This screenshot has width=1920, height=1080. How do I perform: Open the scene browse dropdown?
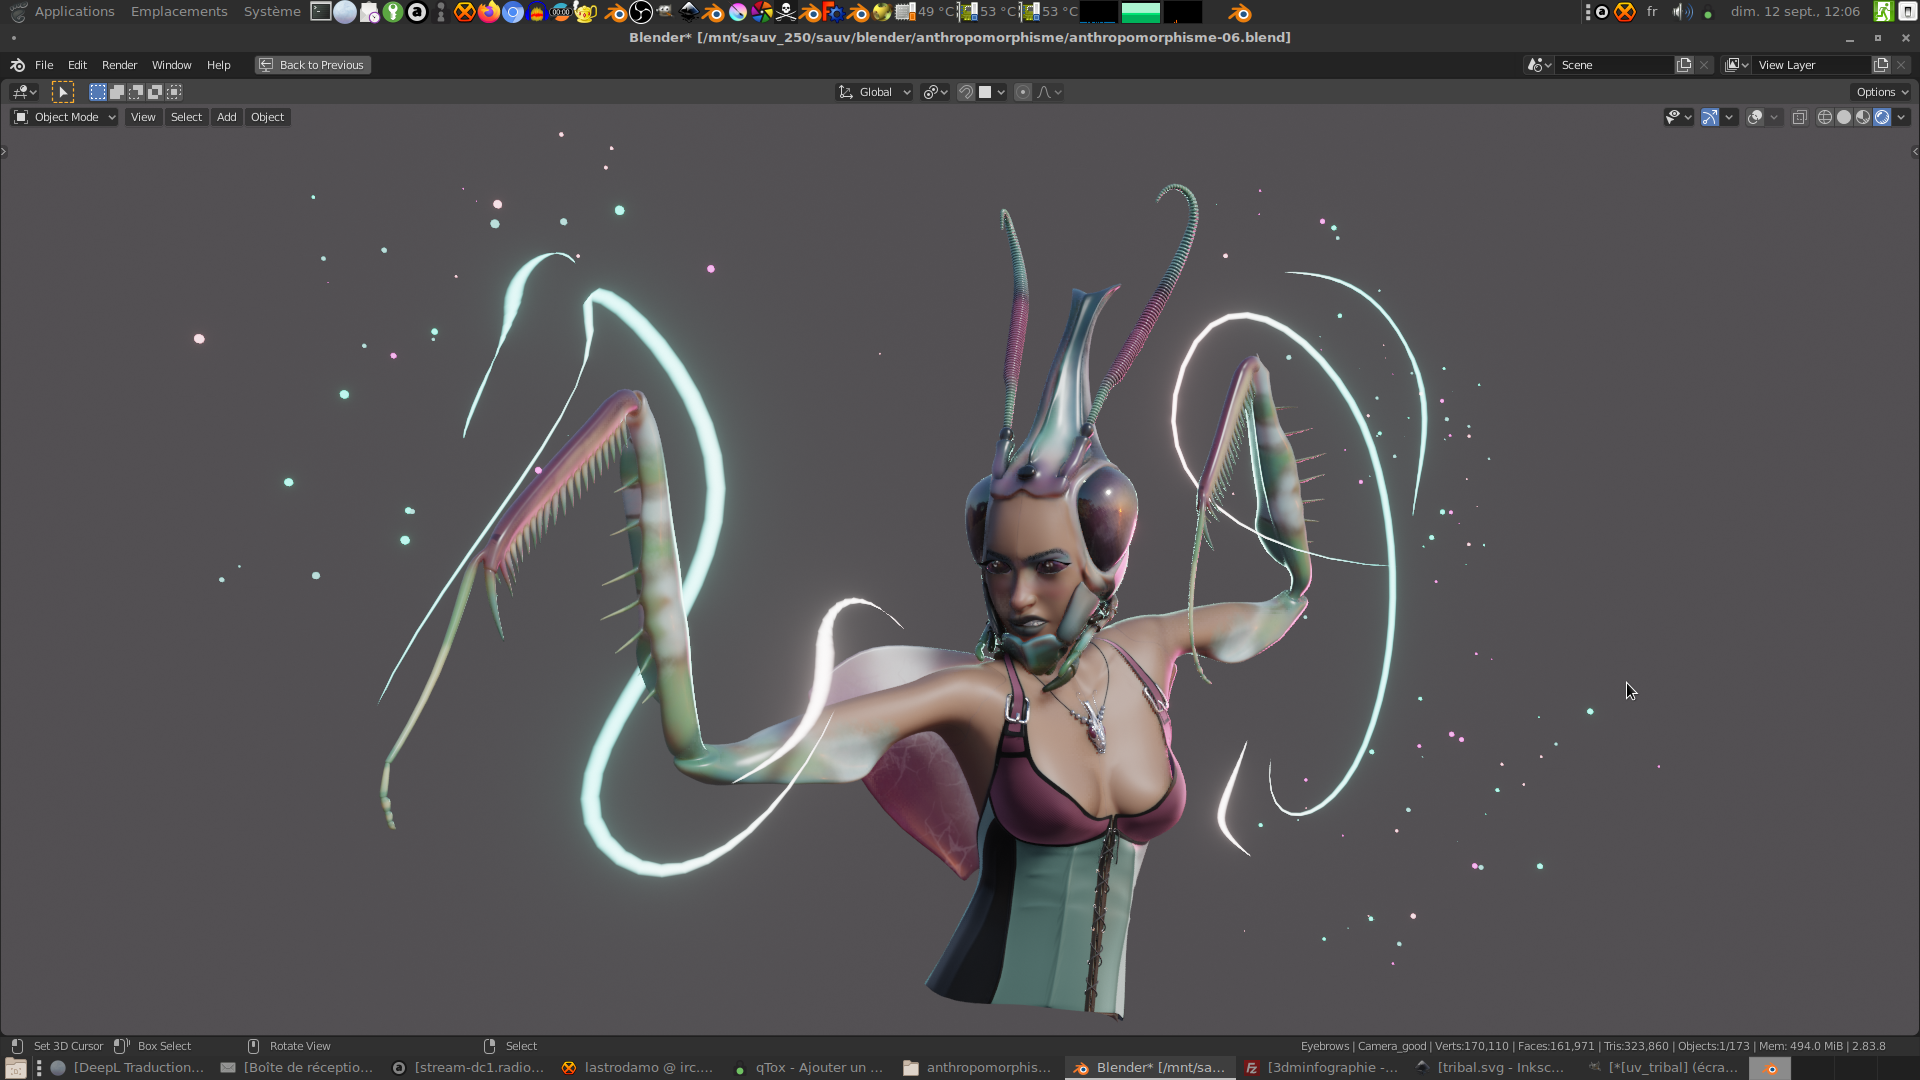(x=1538, y=65)
